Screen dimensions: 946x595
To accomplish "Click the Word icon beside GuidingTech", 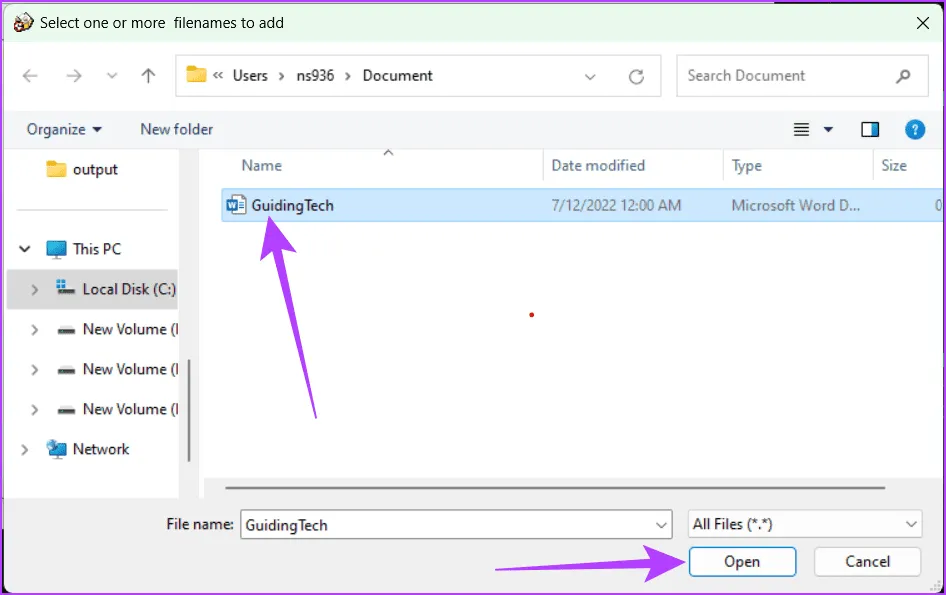I will 237,206.
